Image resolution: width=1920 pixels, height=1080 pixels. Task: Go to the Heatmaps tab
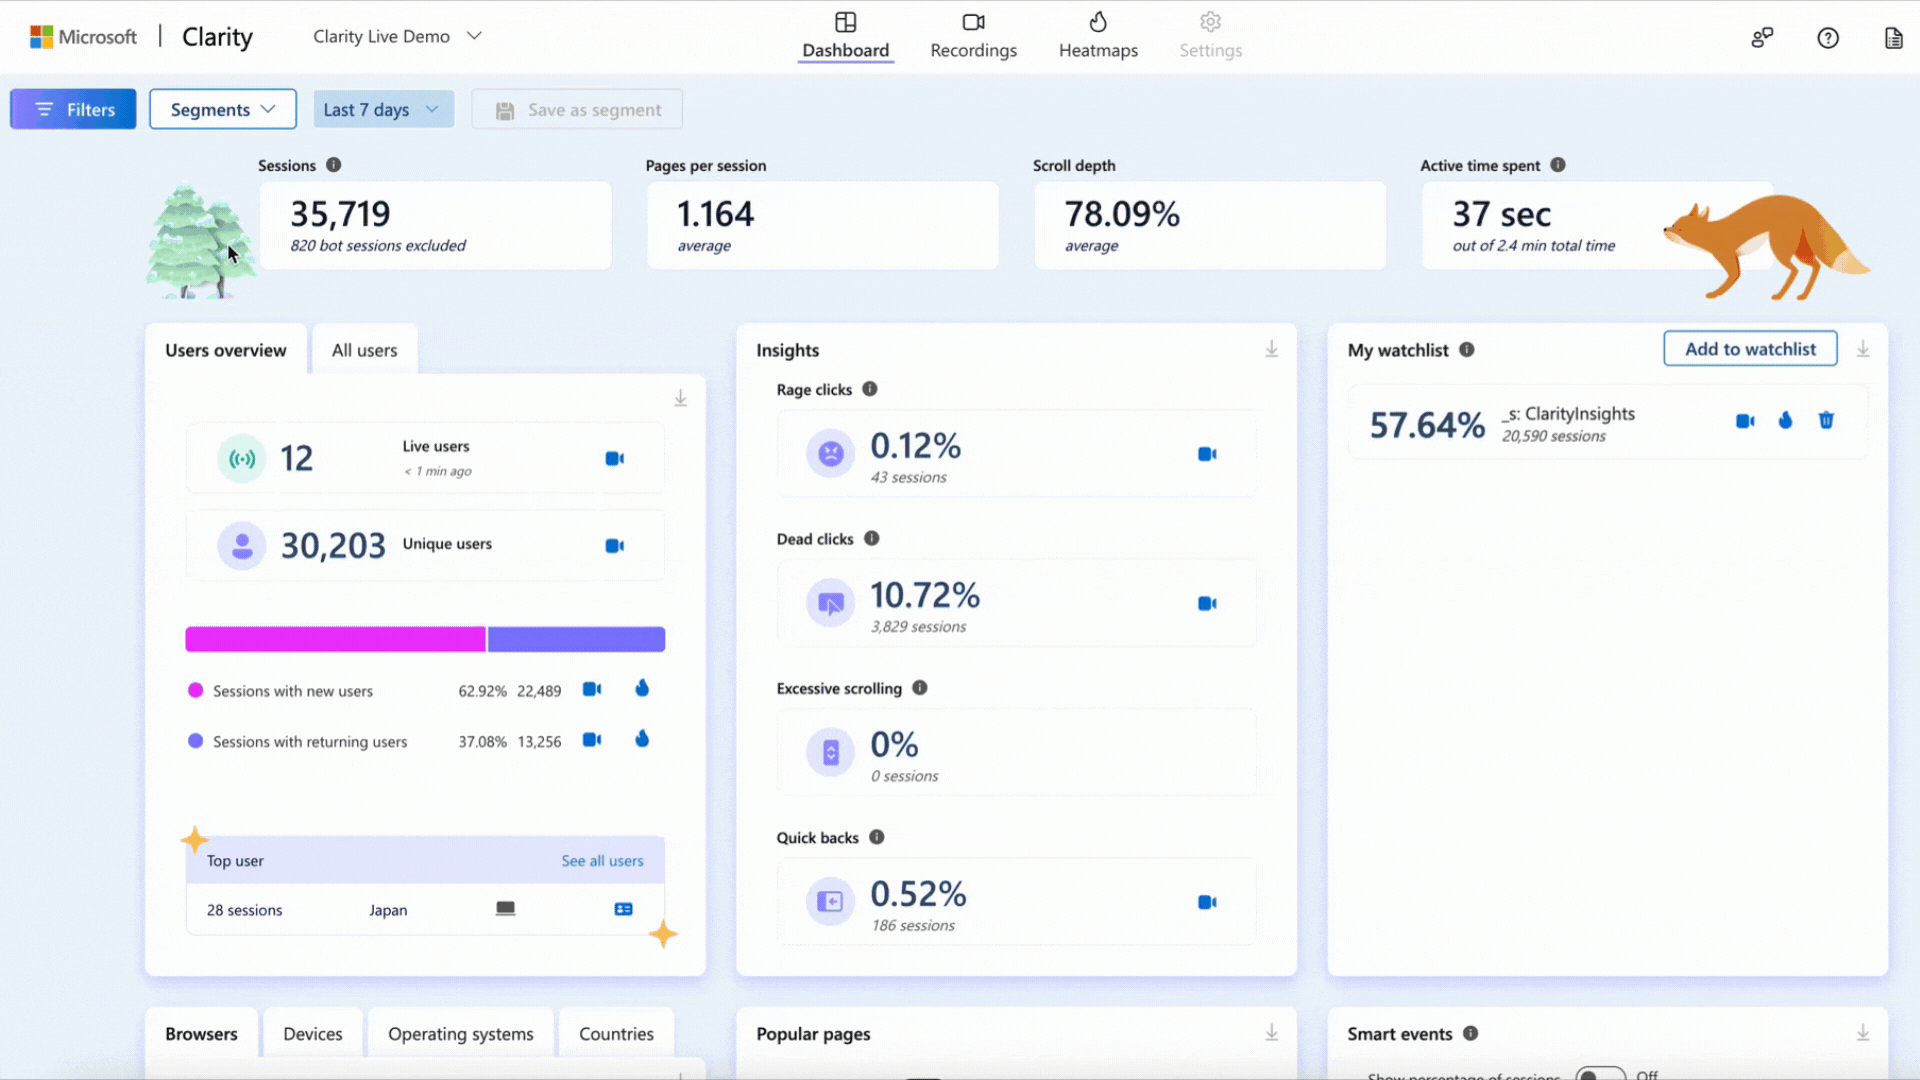pyautogui.click(x=1098, y=36)
